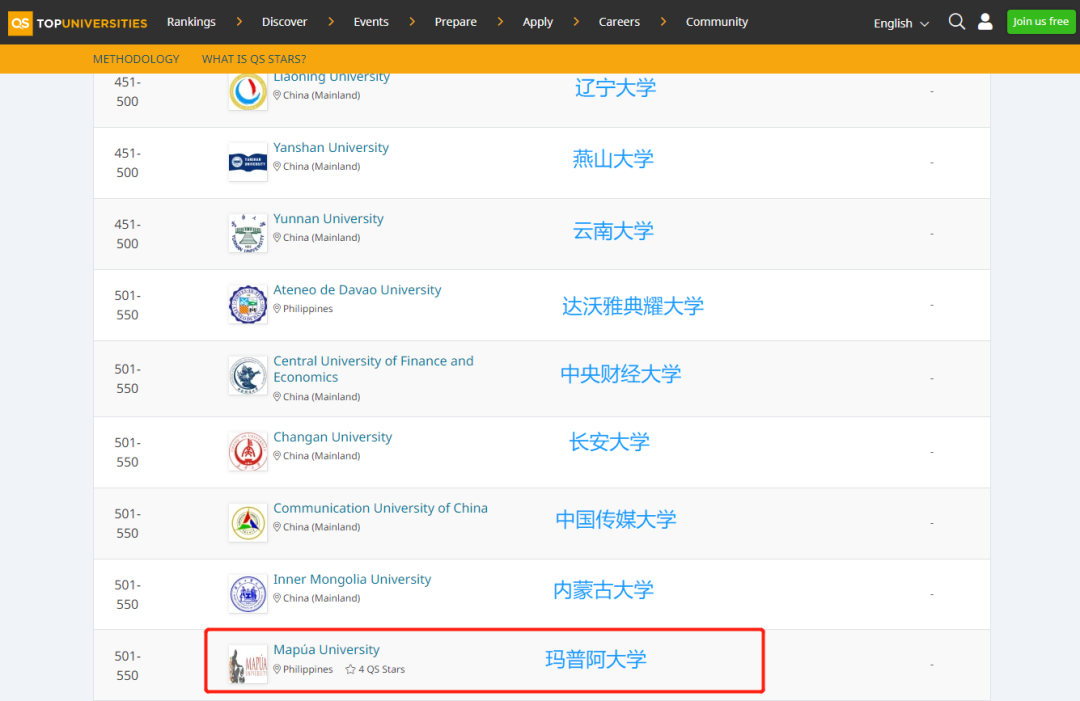1080x701 pixels.
Task: Open Central University of Finance and Economics link
Action: pos(373,369)
